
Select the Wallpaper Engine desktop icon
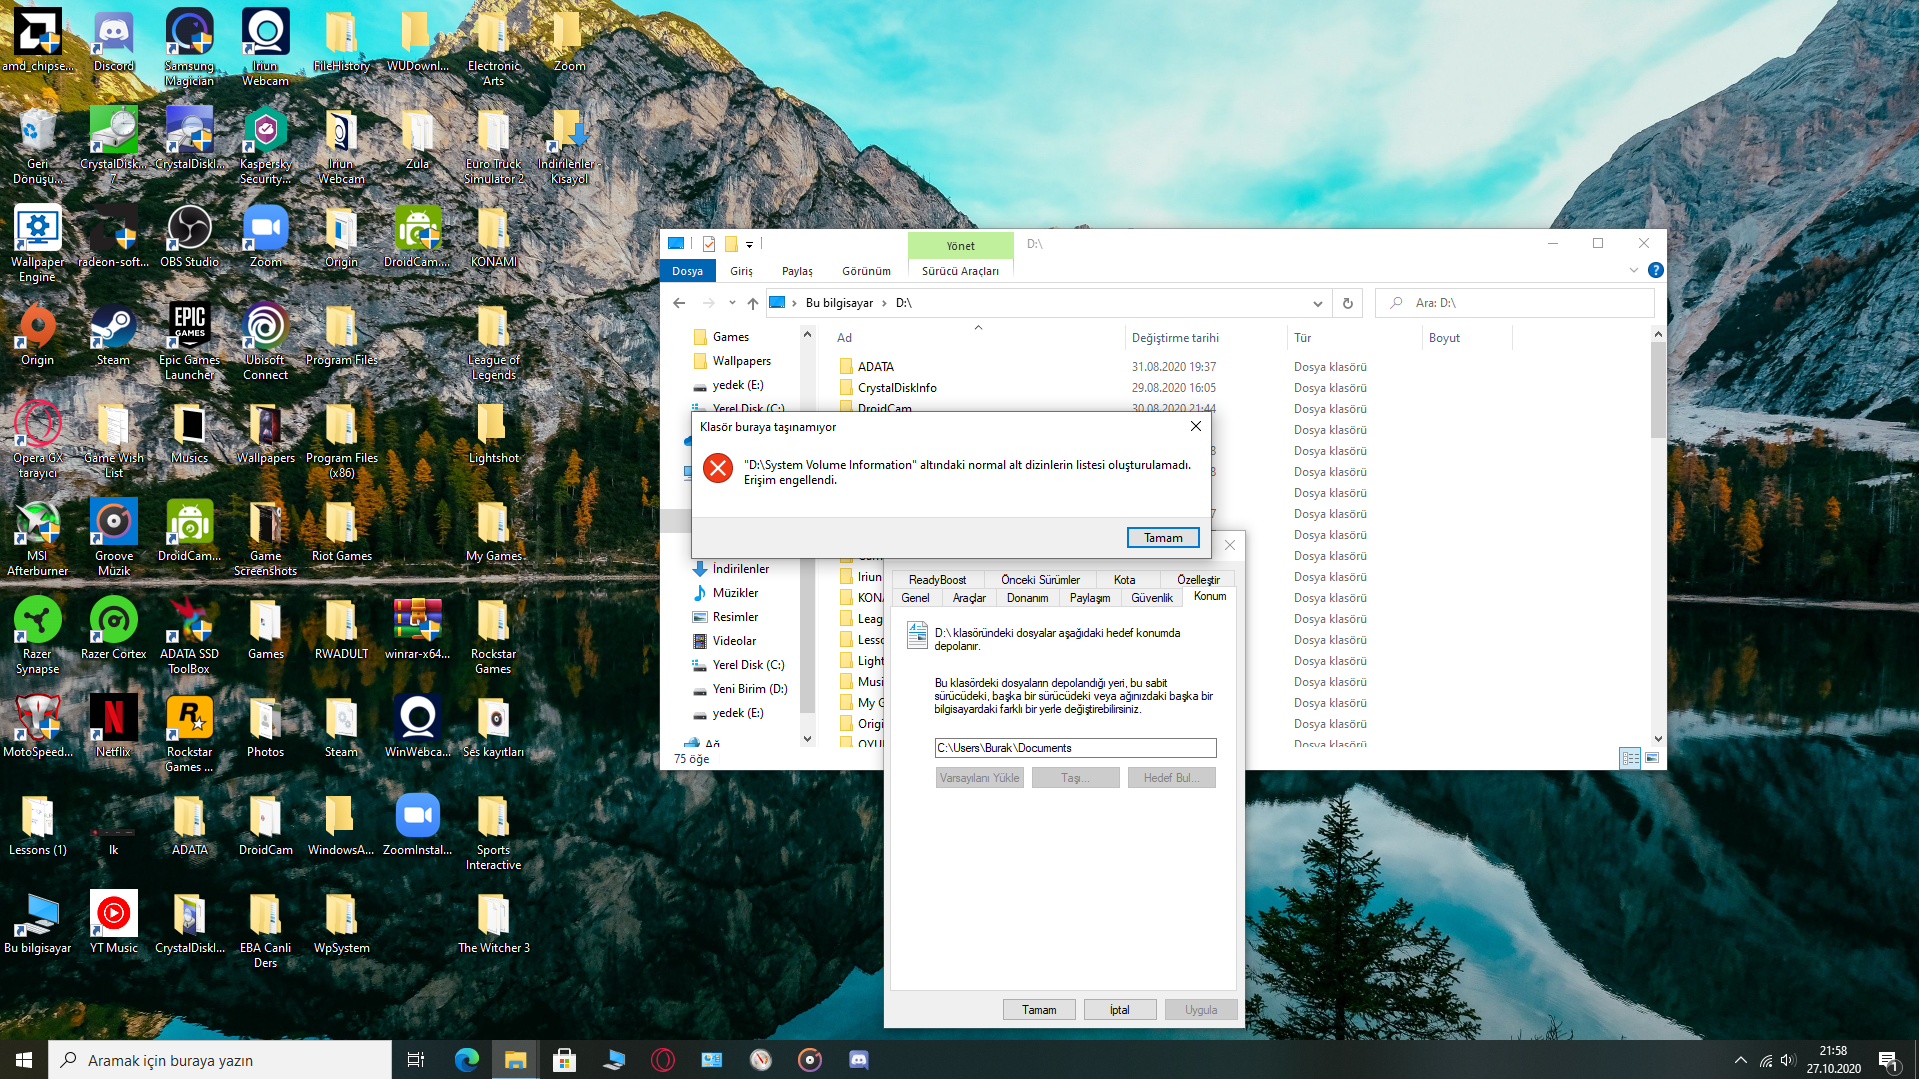coord(37,243)
